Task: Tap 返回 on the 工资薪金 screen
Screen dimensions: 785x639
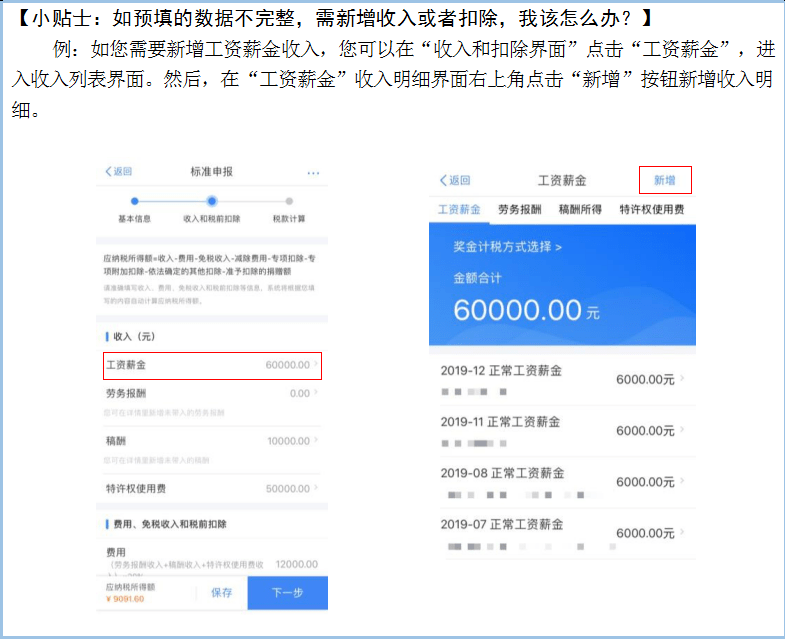Action: 455,181
